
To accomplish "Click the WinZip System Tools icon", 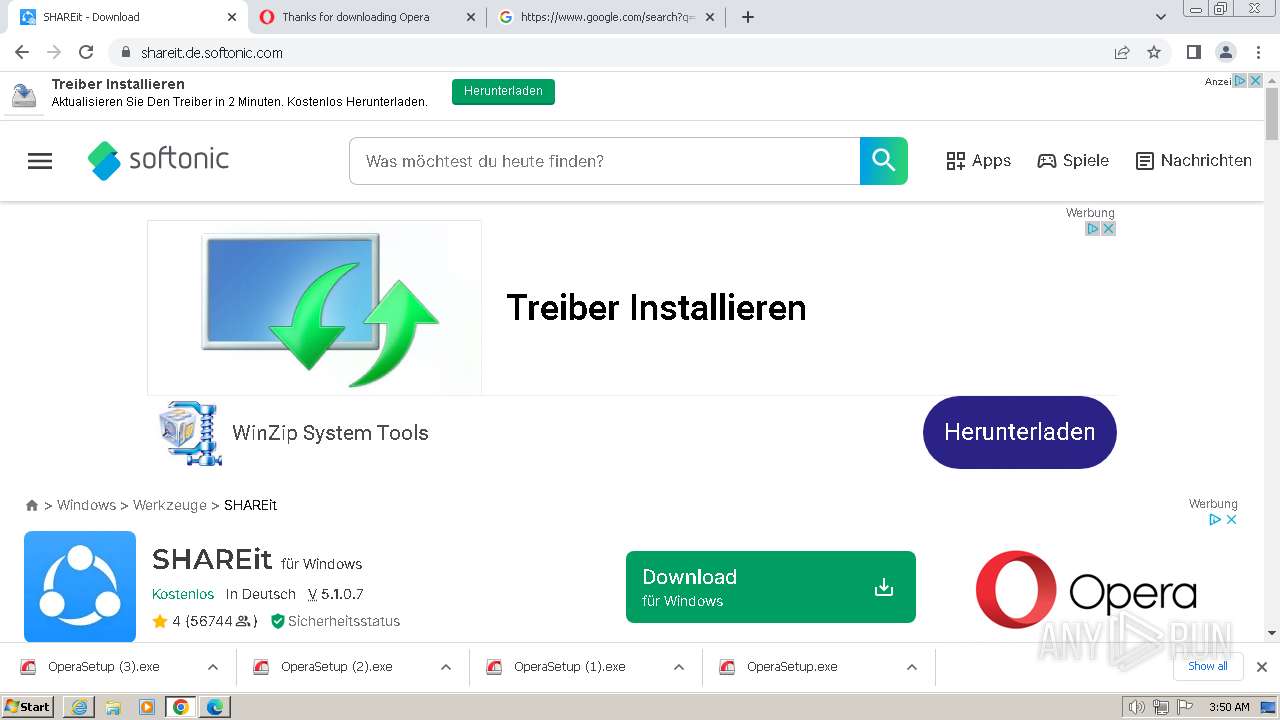I will [191, 433].
